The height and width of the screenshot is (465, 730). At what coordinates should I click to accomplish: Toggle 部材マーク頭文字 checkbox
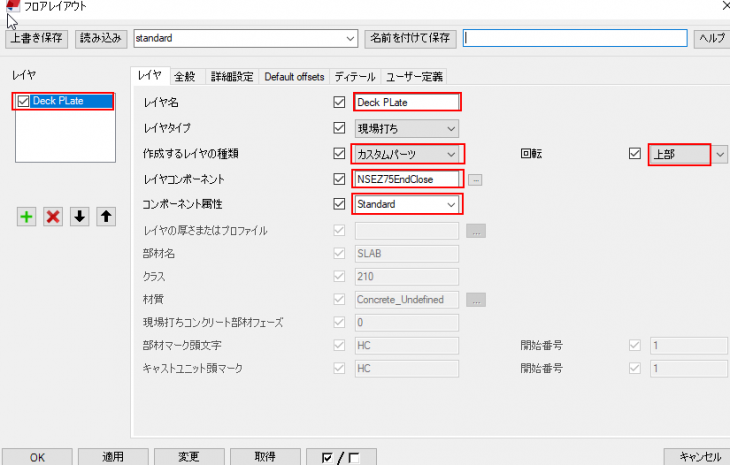339,345
